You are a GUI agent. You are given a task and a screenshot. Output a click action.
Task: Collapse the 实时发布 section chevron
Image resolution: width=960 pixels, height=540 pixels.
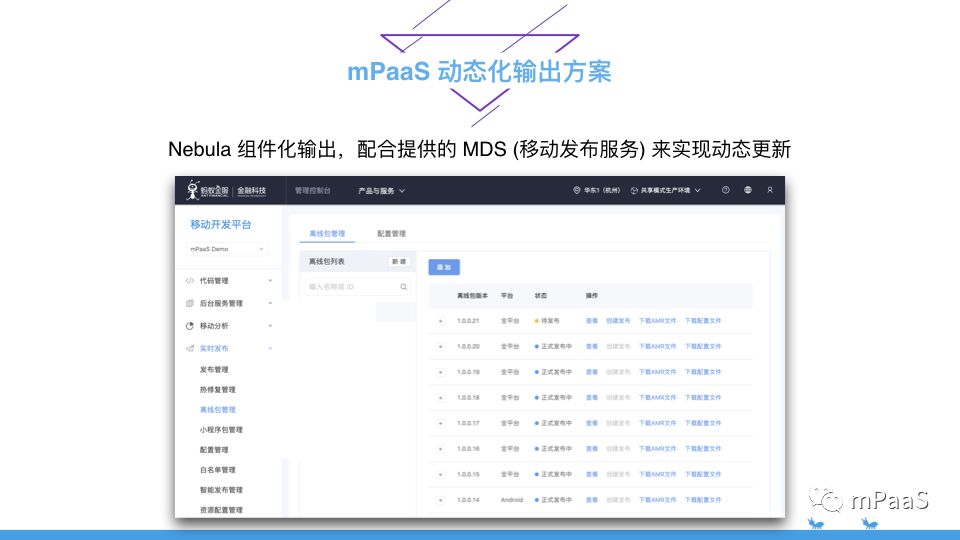tap(270, 348)
